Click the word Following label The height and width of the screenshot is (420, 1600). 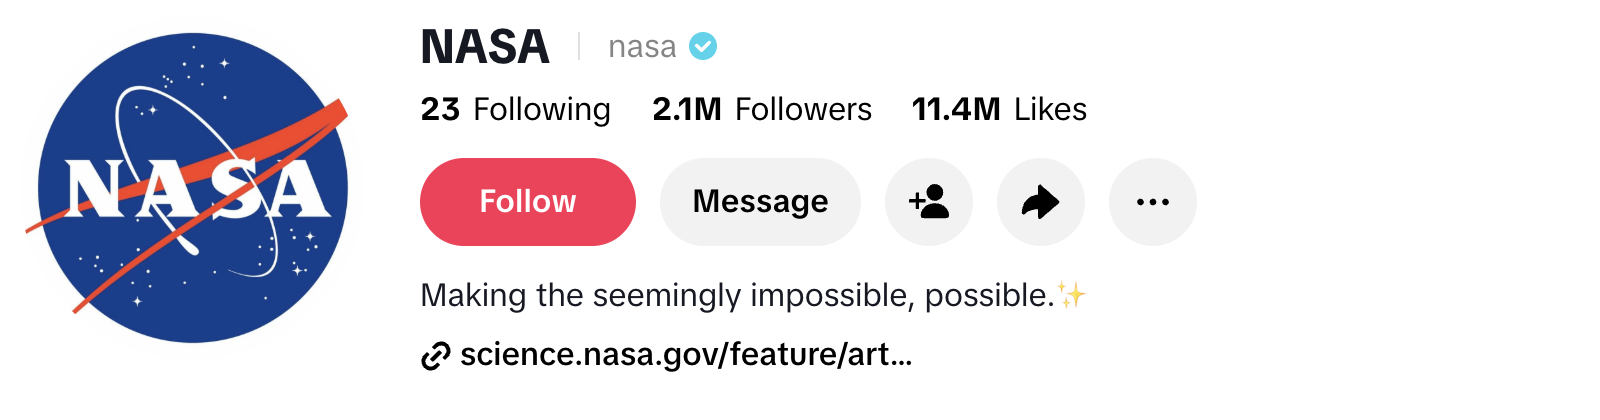(x=542, y=109)
